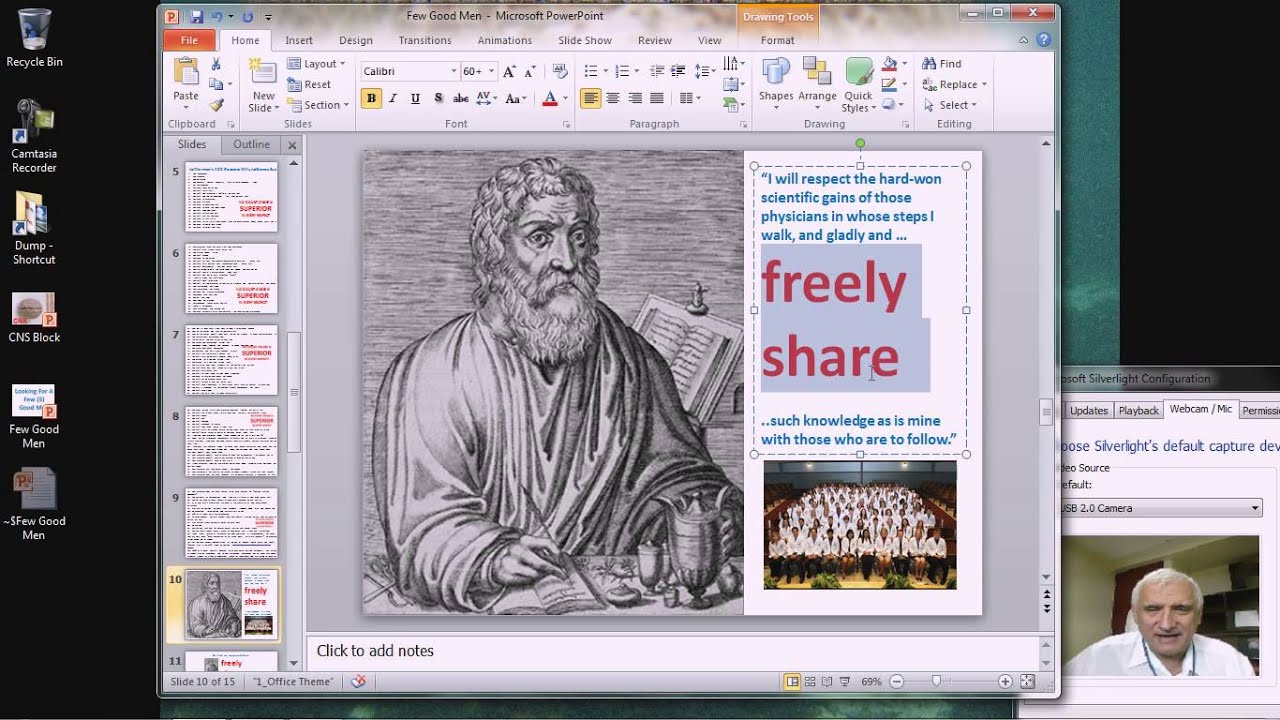Screen dimensions: 1280x720
Task: Open Text Direction tool
Action: click(733, 65)
